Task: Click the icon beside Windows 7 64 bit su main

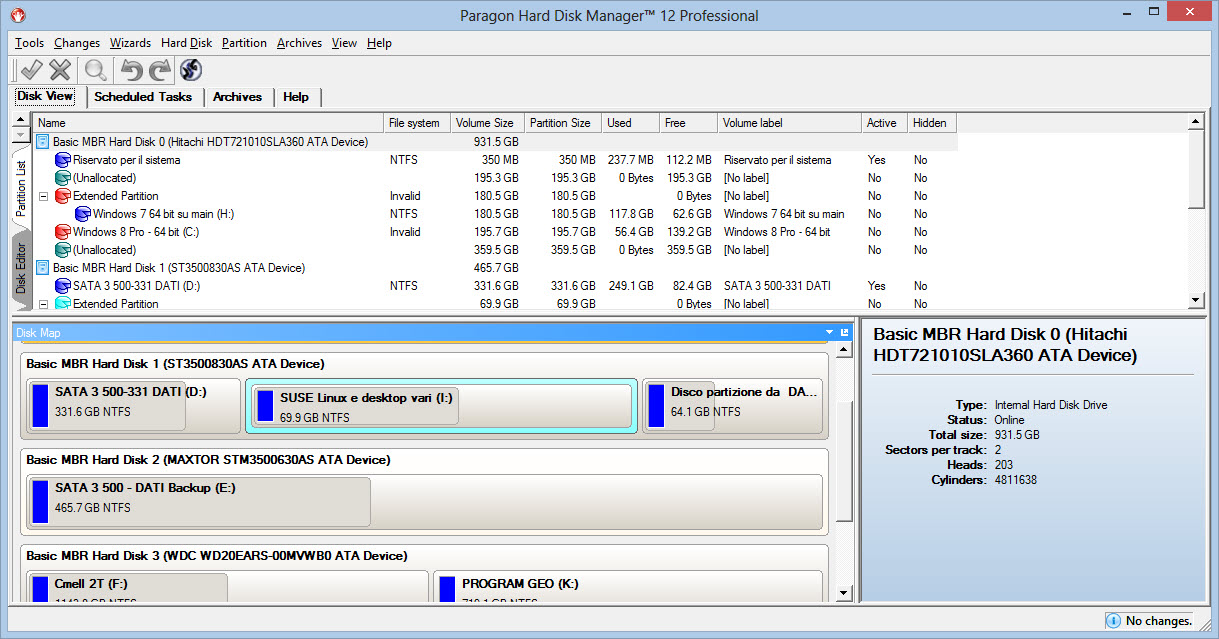Action: [83, 214]
